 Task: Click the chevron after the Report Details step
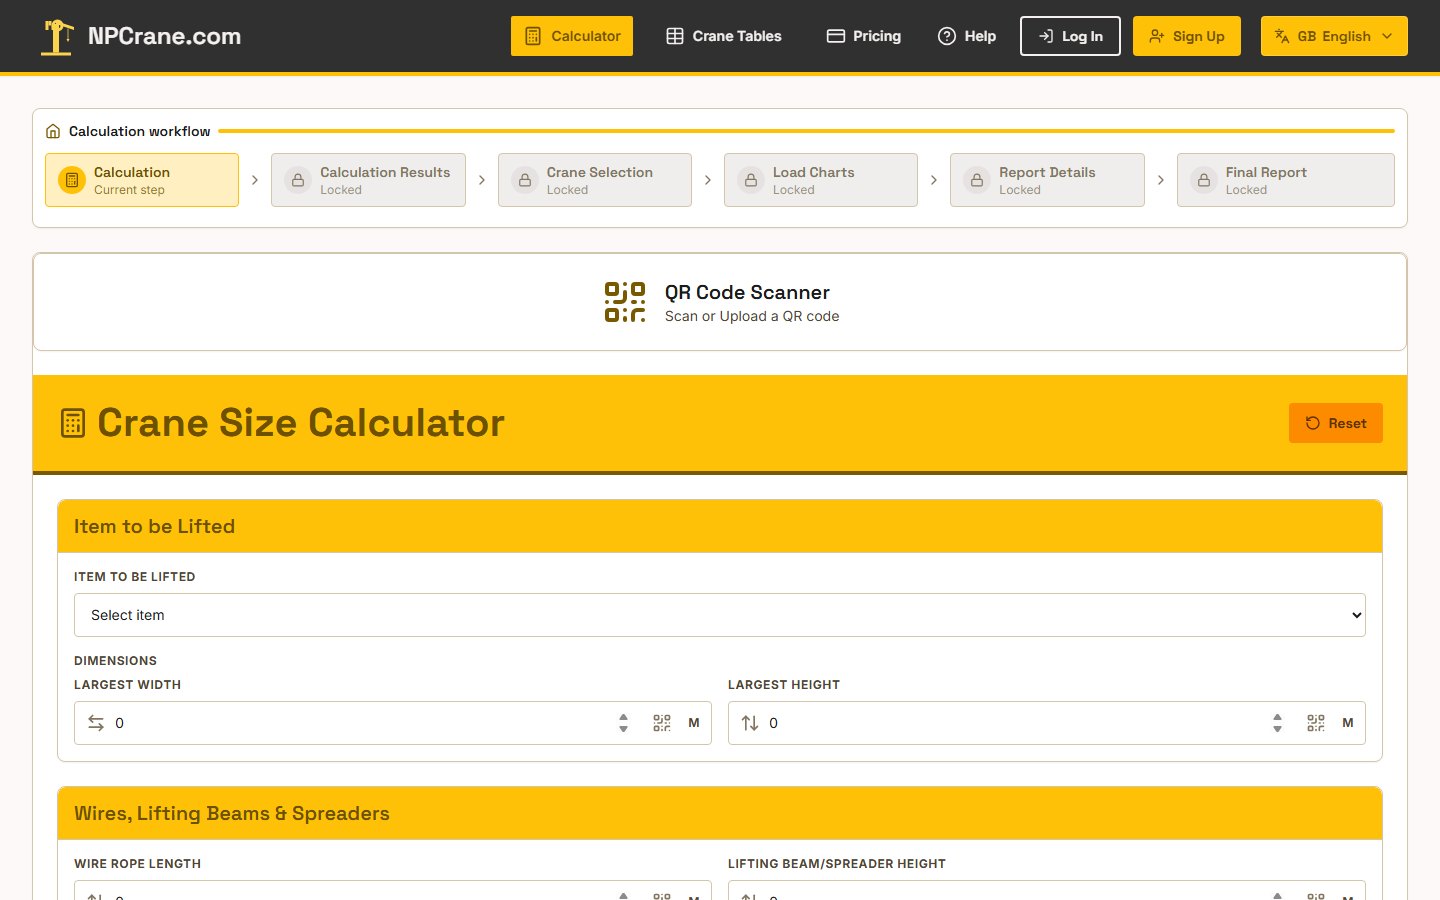[1161, 180]
